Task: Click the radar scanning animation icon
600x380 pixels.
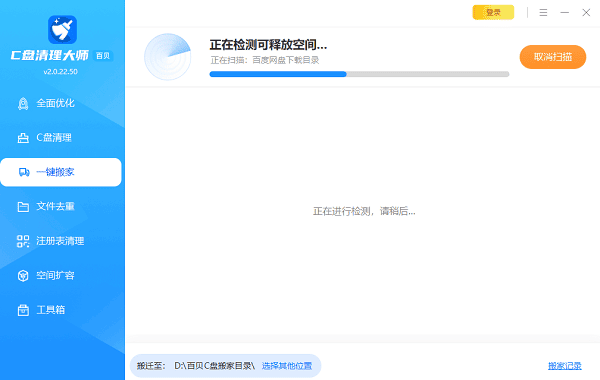Action: [x=168, y=57]
